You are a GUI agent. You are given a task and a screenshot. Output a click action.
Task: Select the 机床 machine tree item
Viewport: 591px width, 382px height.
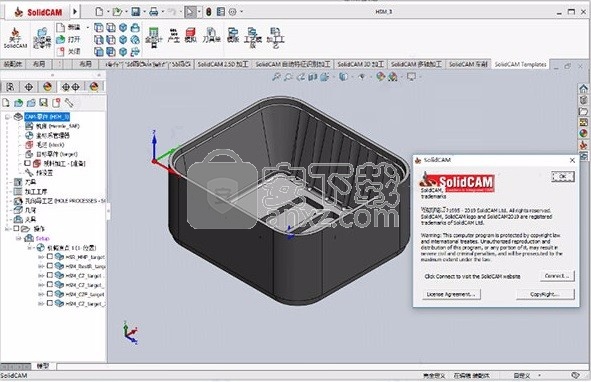click(53, 126)
